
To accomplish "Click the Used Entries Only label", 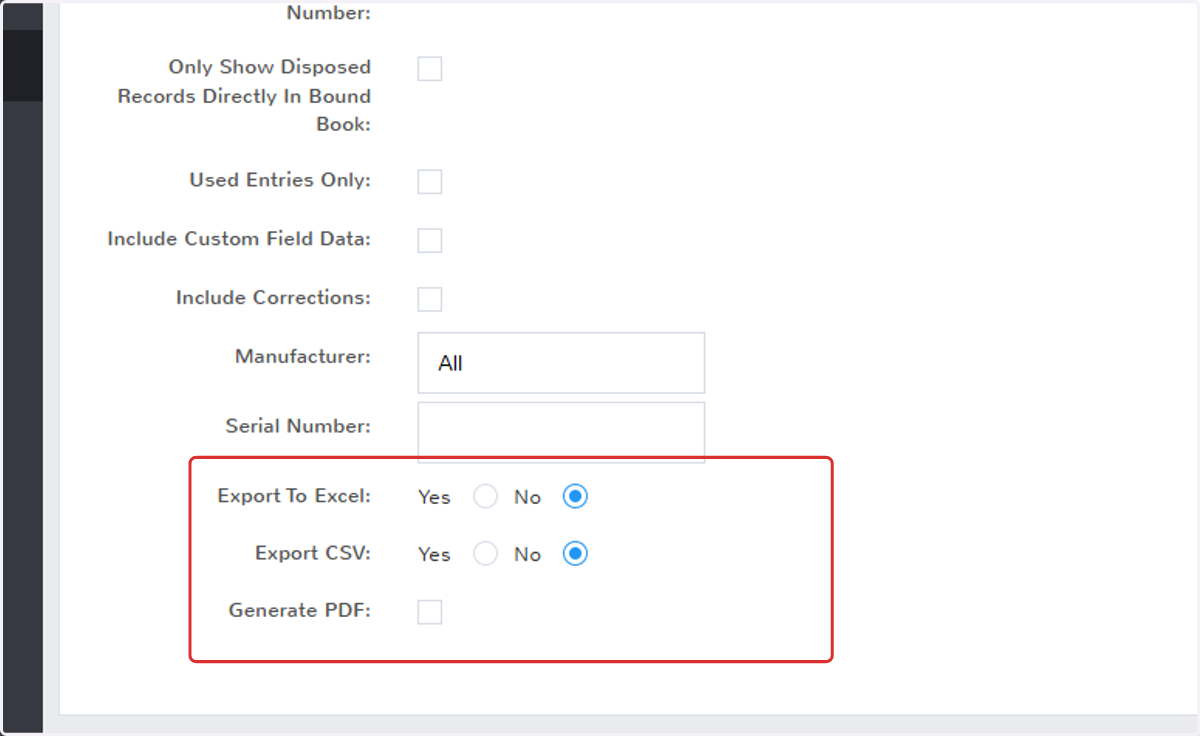I will (x=280, y=180).
